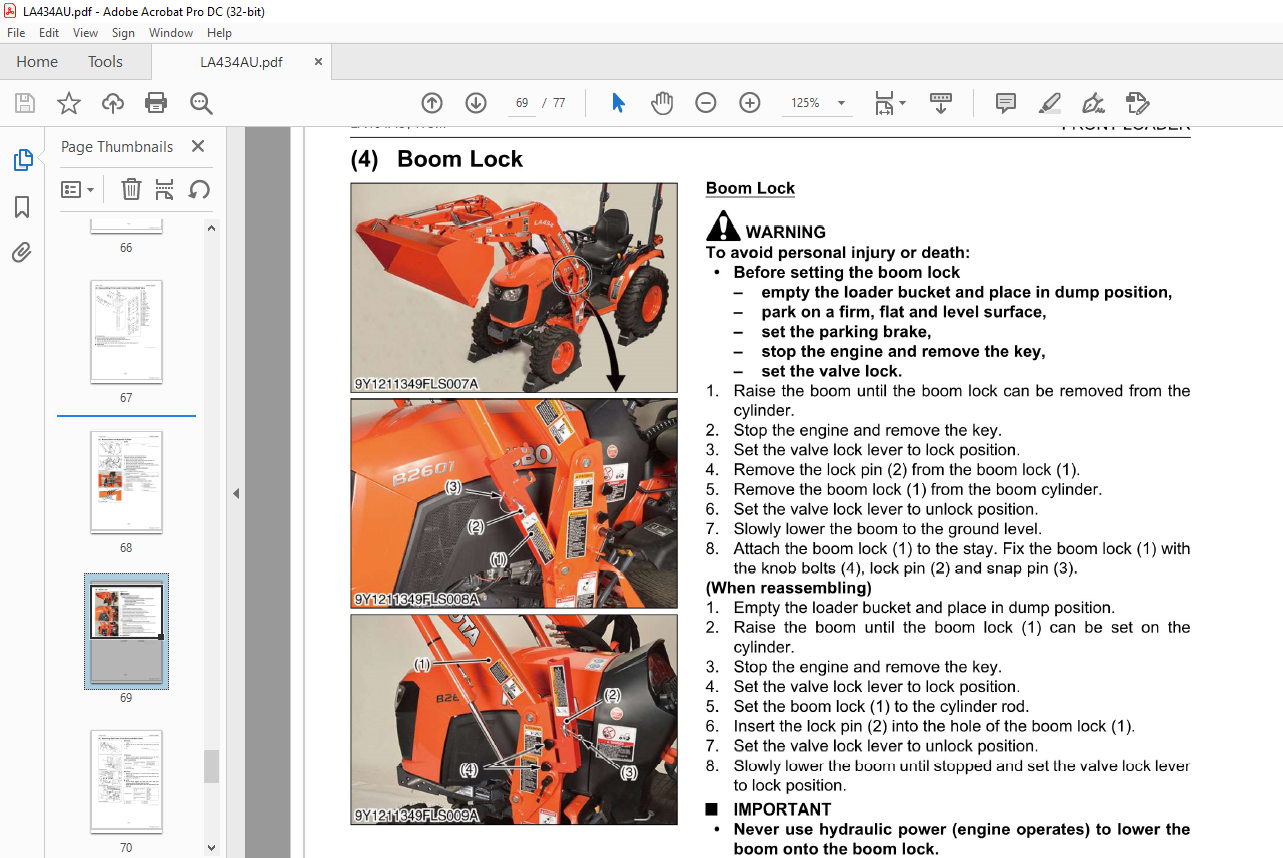Viewport: 1283px width, 858px height.
Task: Expand fit page dropdown arrow
Action: [902, 103]
